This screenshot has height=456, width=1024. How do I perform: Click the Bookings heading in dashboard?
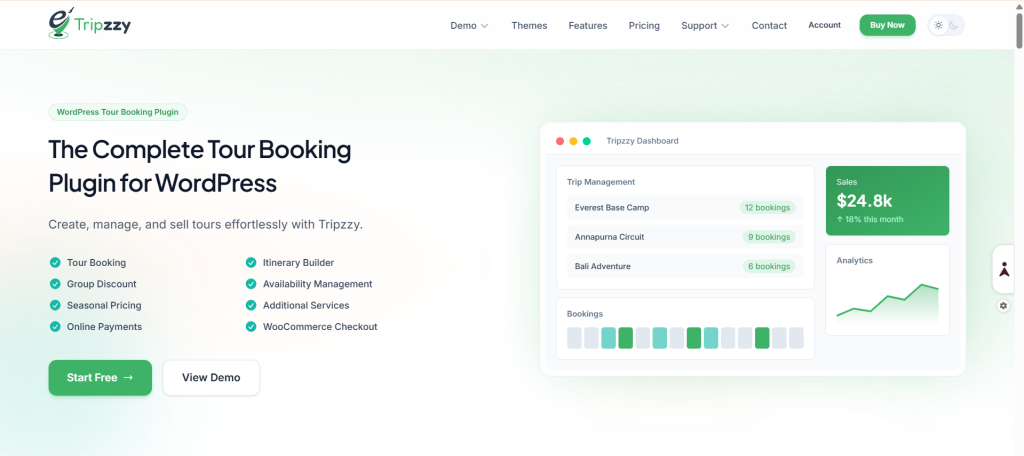[584, 314]
